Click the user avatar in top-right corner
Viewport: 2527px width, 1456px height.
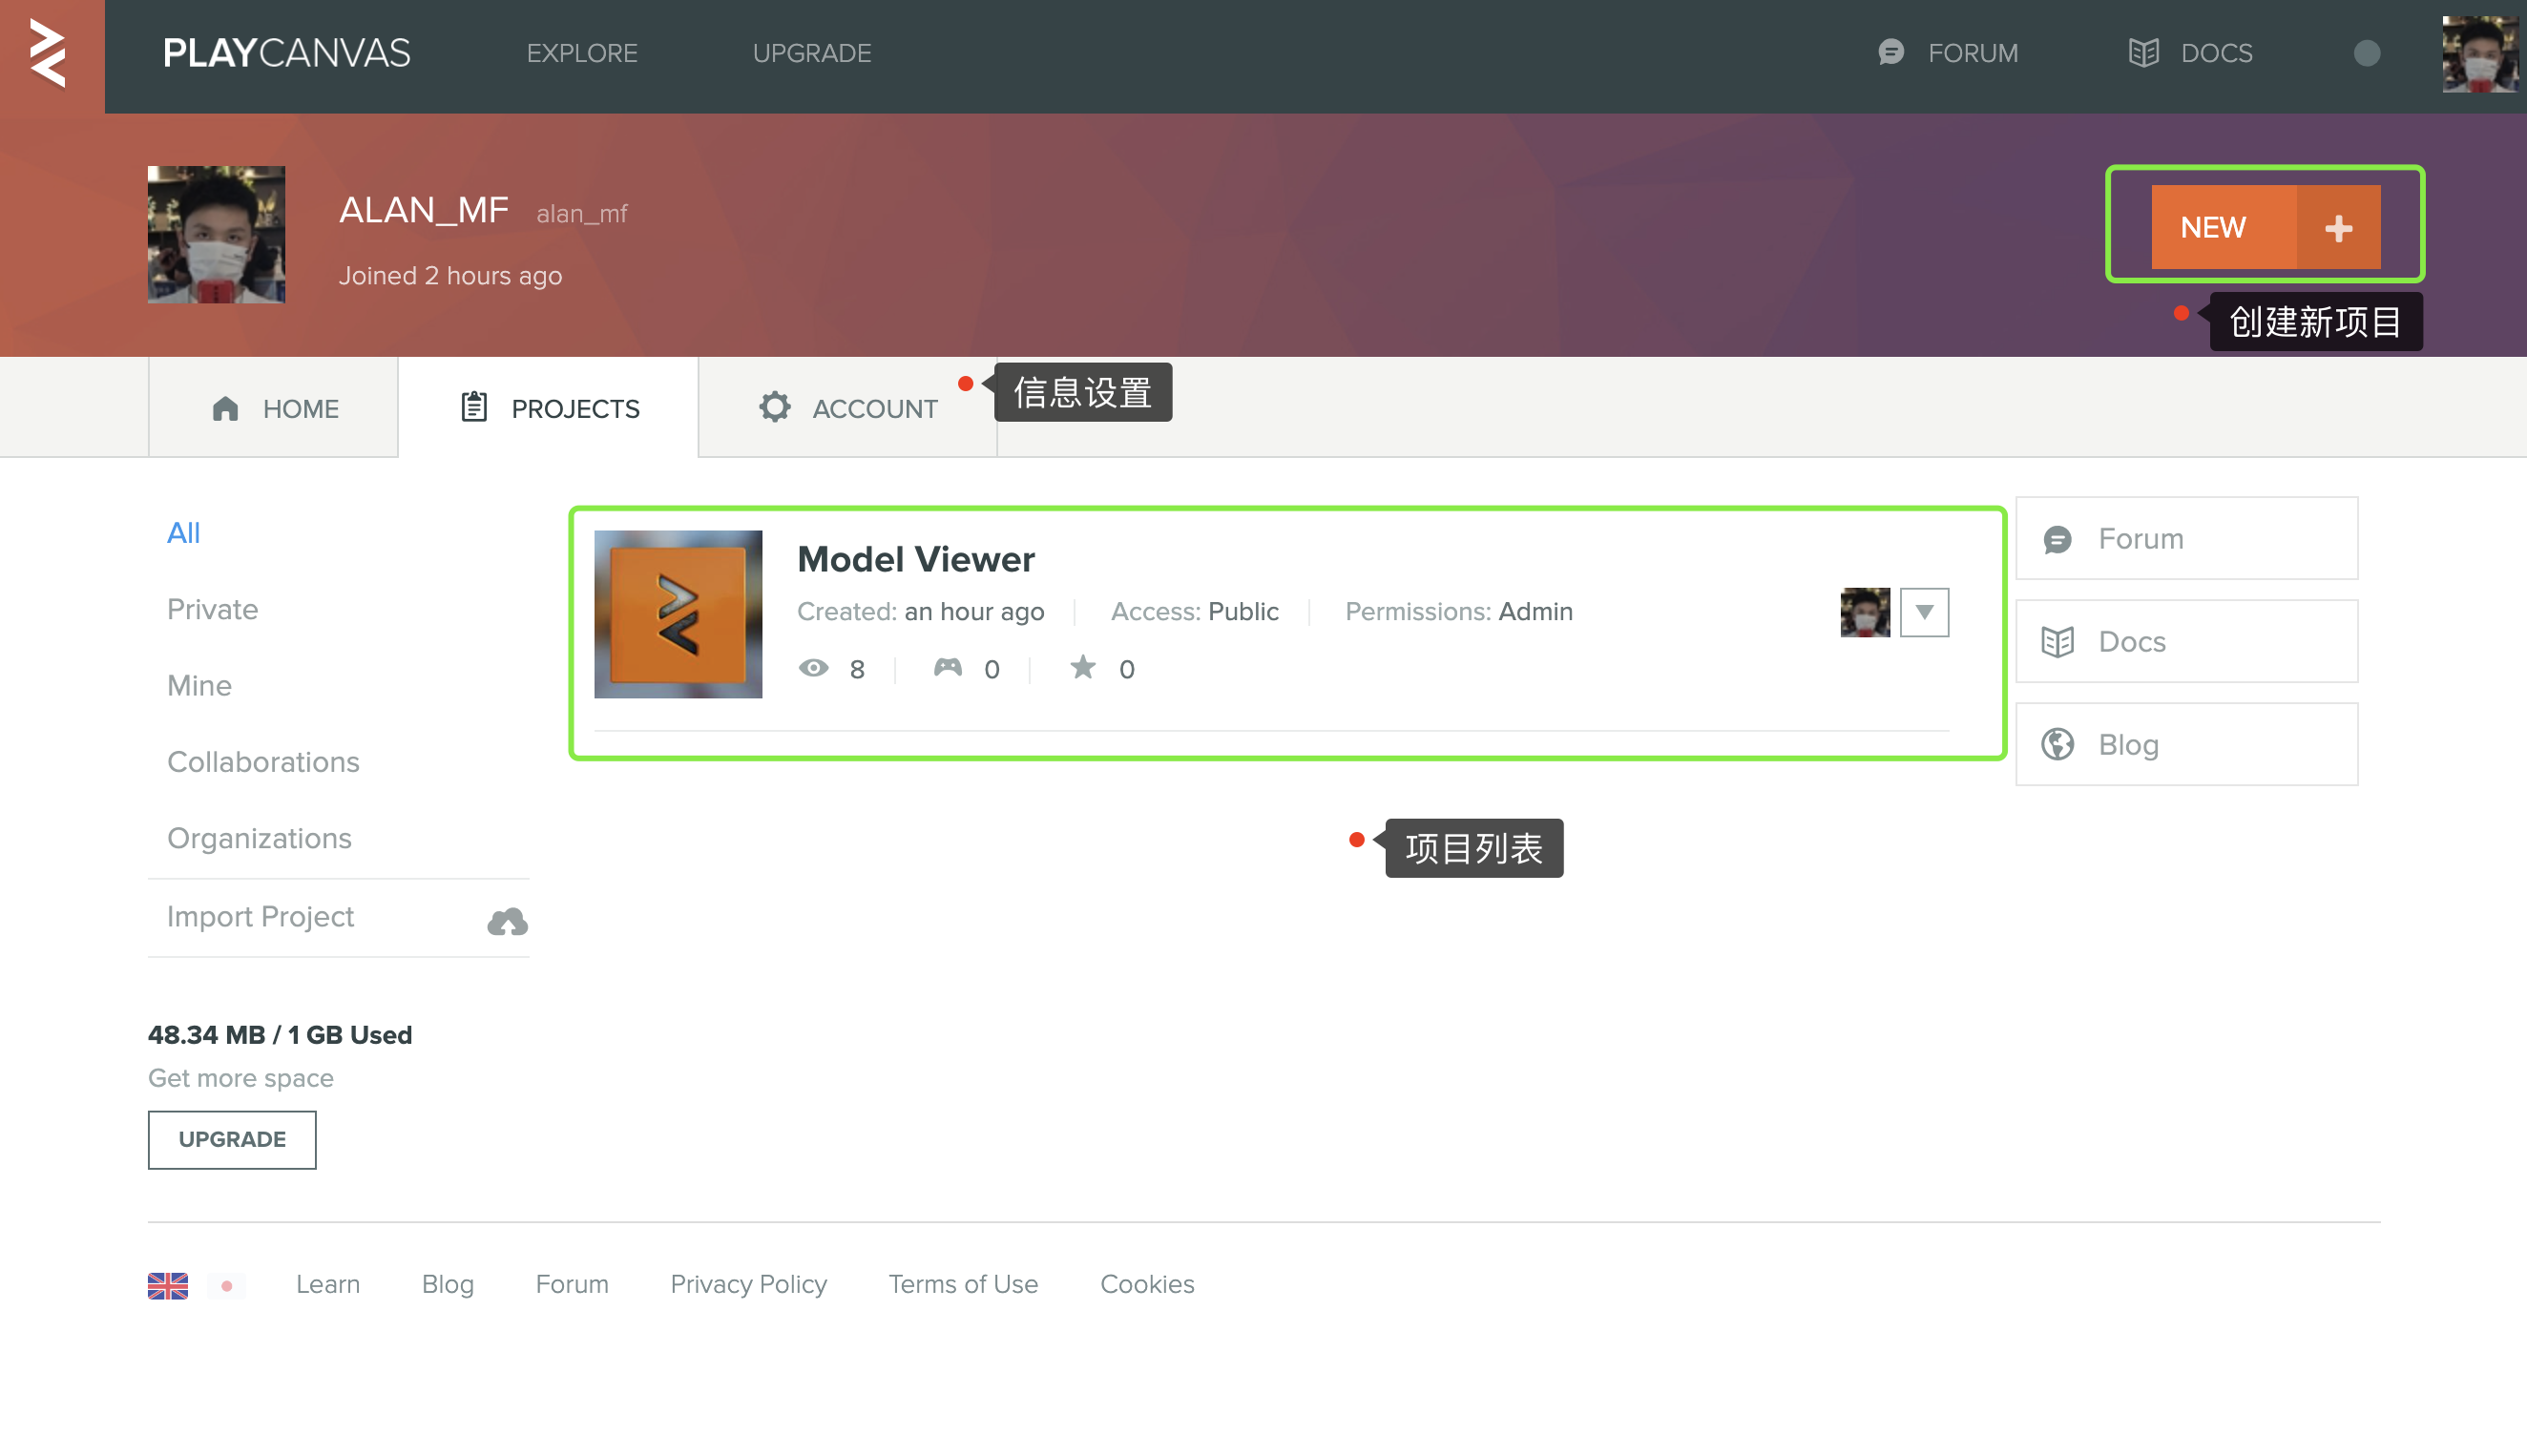tap(2479, 54)
